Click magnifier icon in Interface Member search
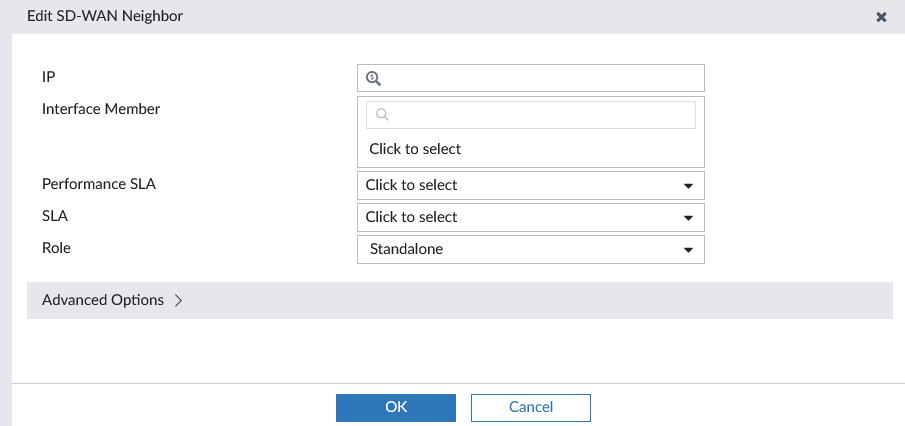905x426 pixels. [381, 115]
